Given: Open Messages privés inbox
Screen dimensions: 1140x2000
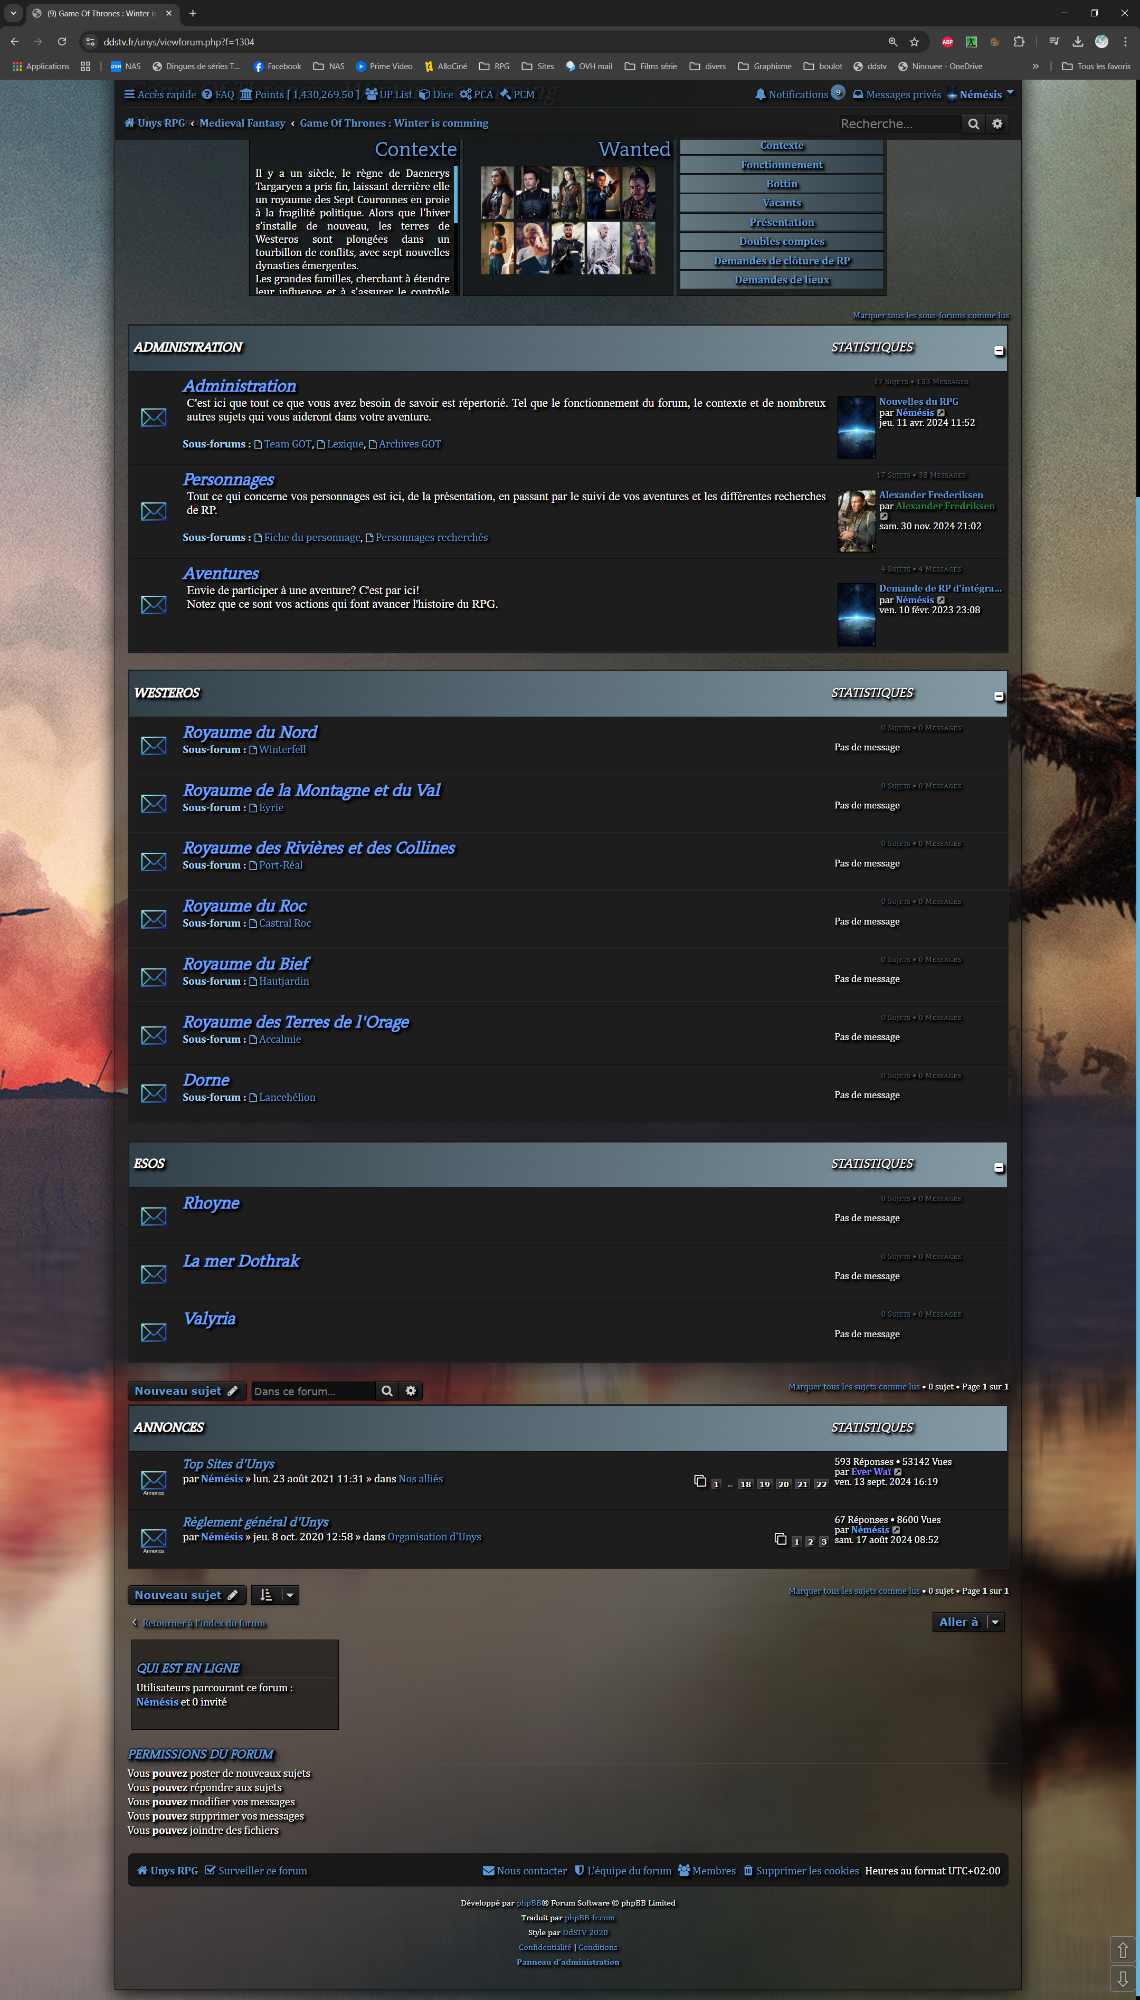Looking at the screenshot, I should [x=897, y=95].
